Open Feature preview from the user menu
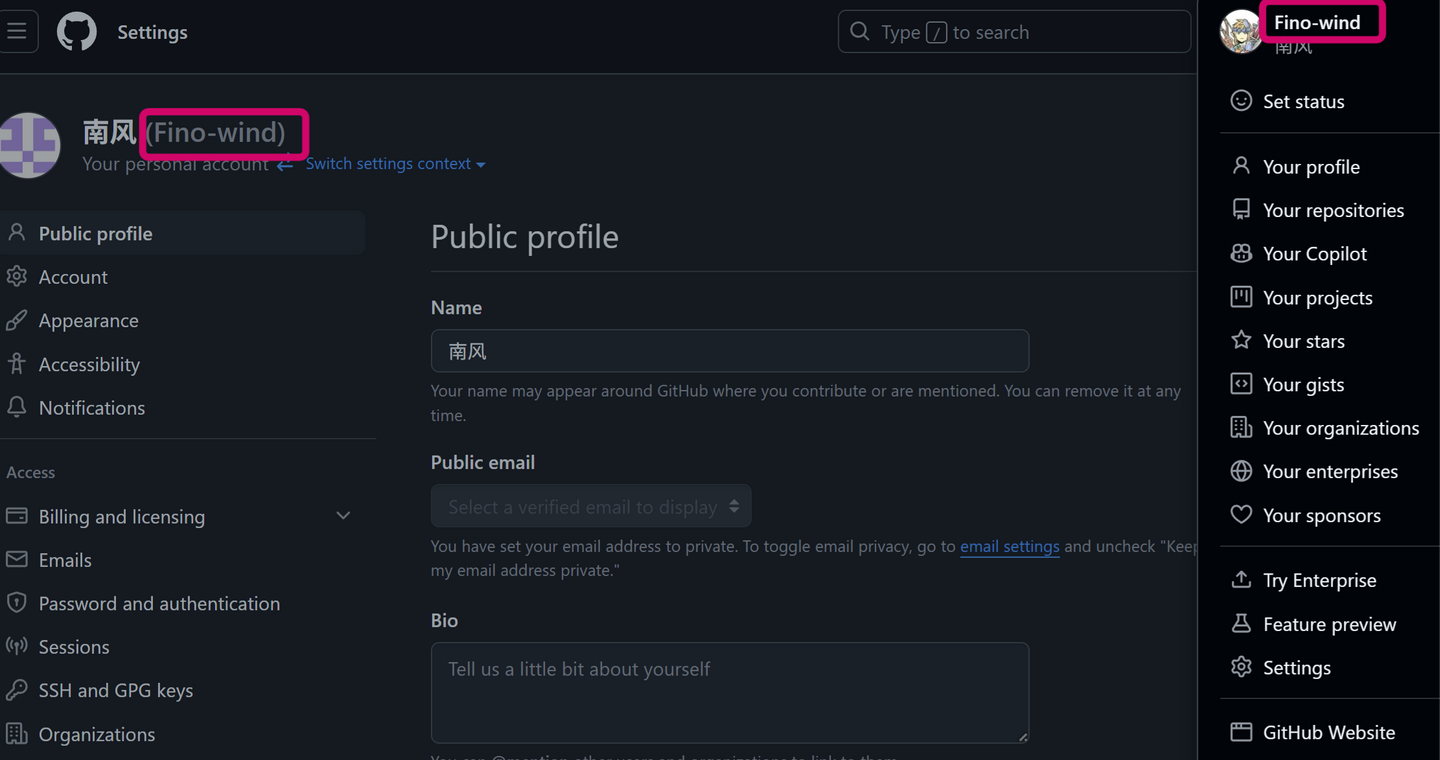Image resolution: width=1440 pixels, height=760 pixels. 1330,624
